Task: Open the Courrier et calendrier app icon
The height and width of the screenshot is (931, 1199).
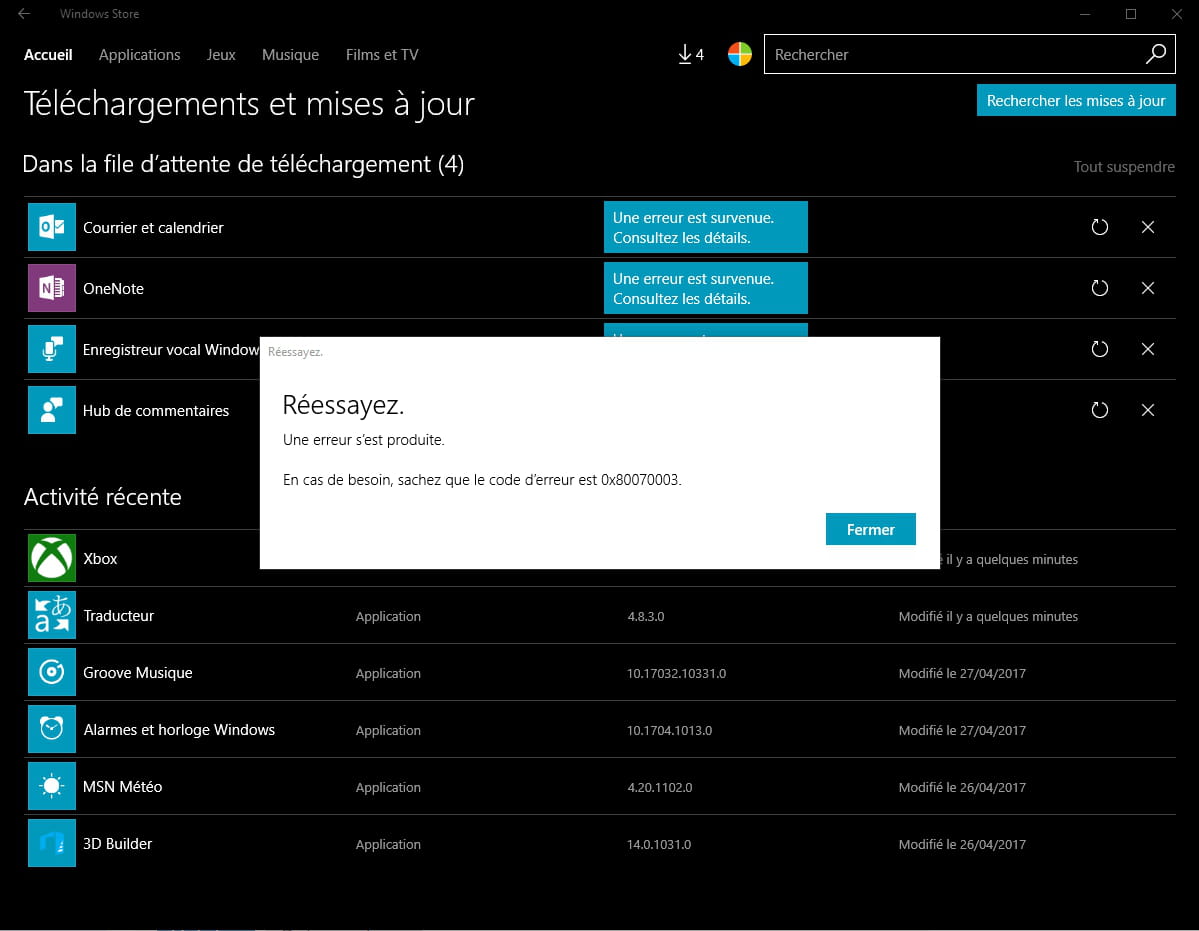Action: click(52, 227)
